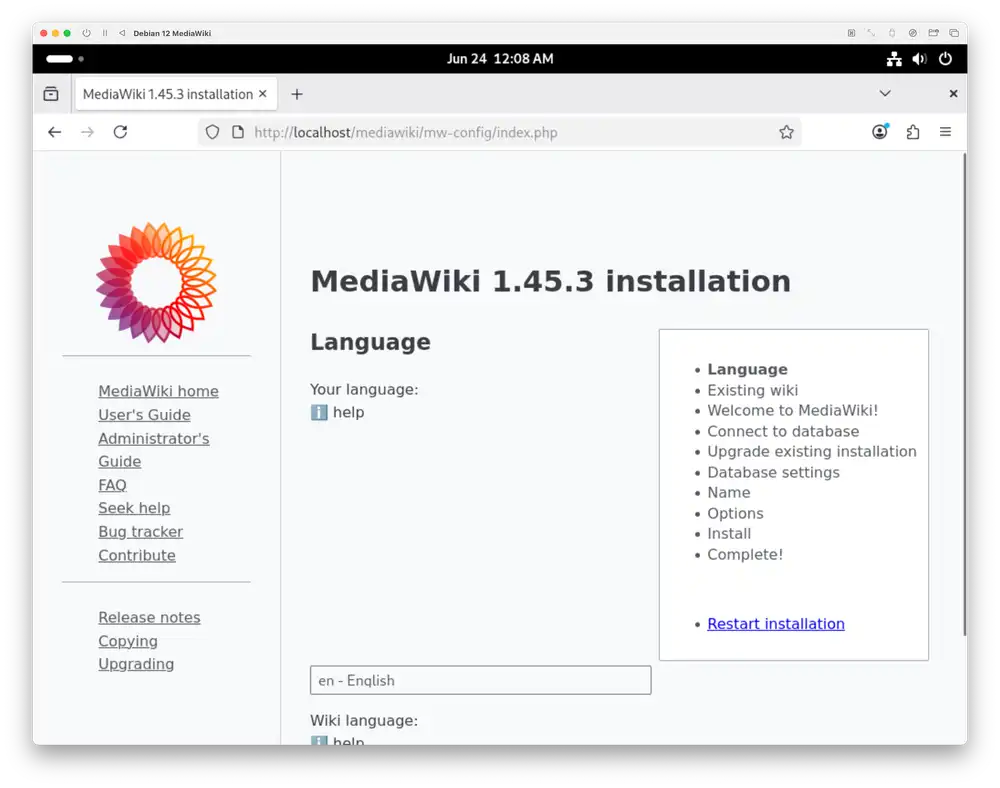Bookmark this page with the star icon
The width and height of the screenshot is (1000, 788).
[786, 132]
